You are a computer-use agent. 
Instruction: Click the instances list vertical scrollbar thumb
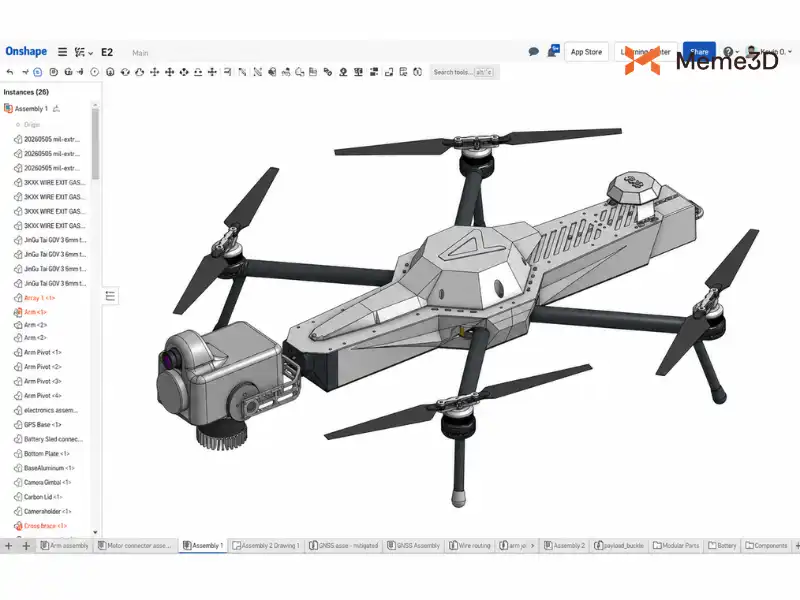tap(95, 144)
